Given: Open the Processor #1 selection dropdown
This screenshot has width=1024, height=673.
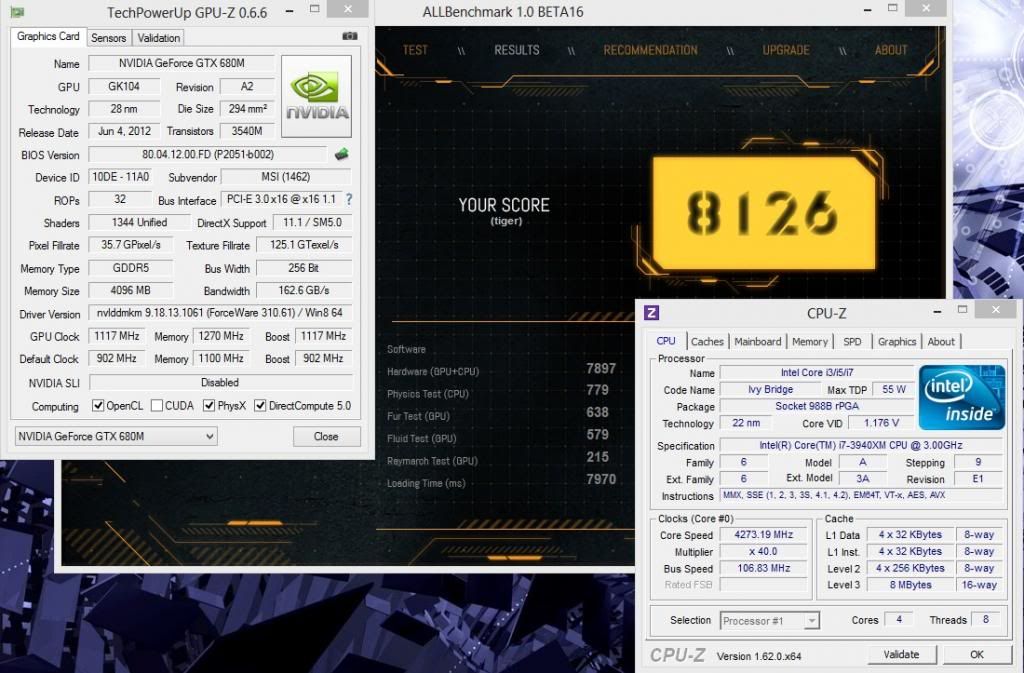Looking at the screenshot, I should click(x=769, y=621).
